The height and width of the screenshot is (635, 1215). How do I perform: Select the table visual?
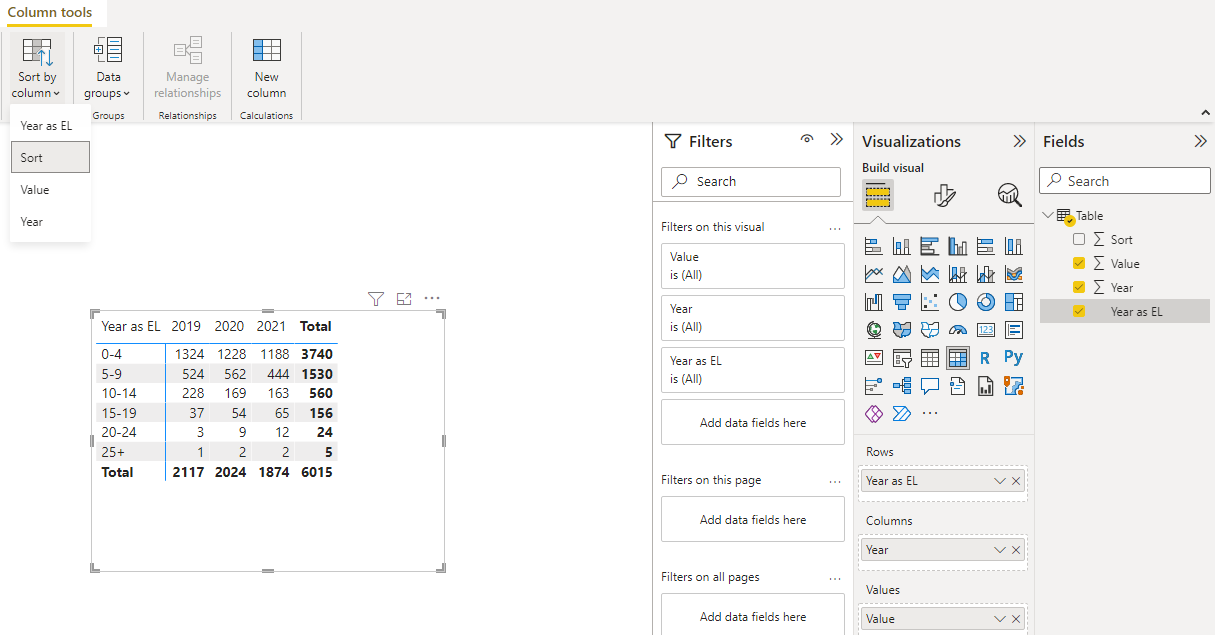(x=929, y=358)
